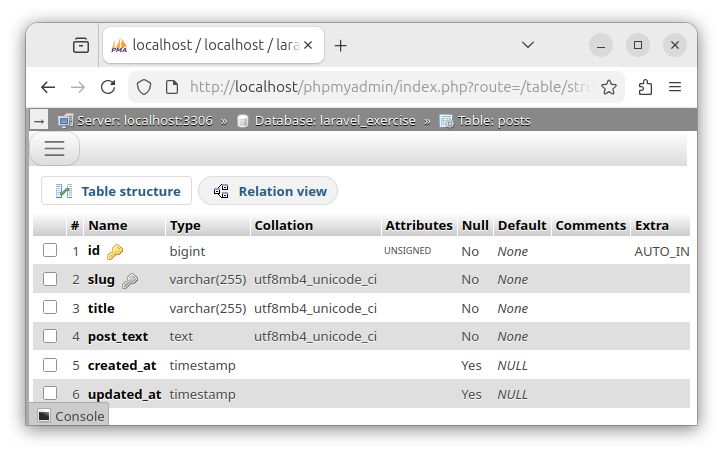Click the Comments column header
Screen dimensions: 723x454
click(x=591, y=225)
